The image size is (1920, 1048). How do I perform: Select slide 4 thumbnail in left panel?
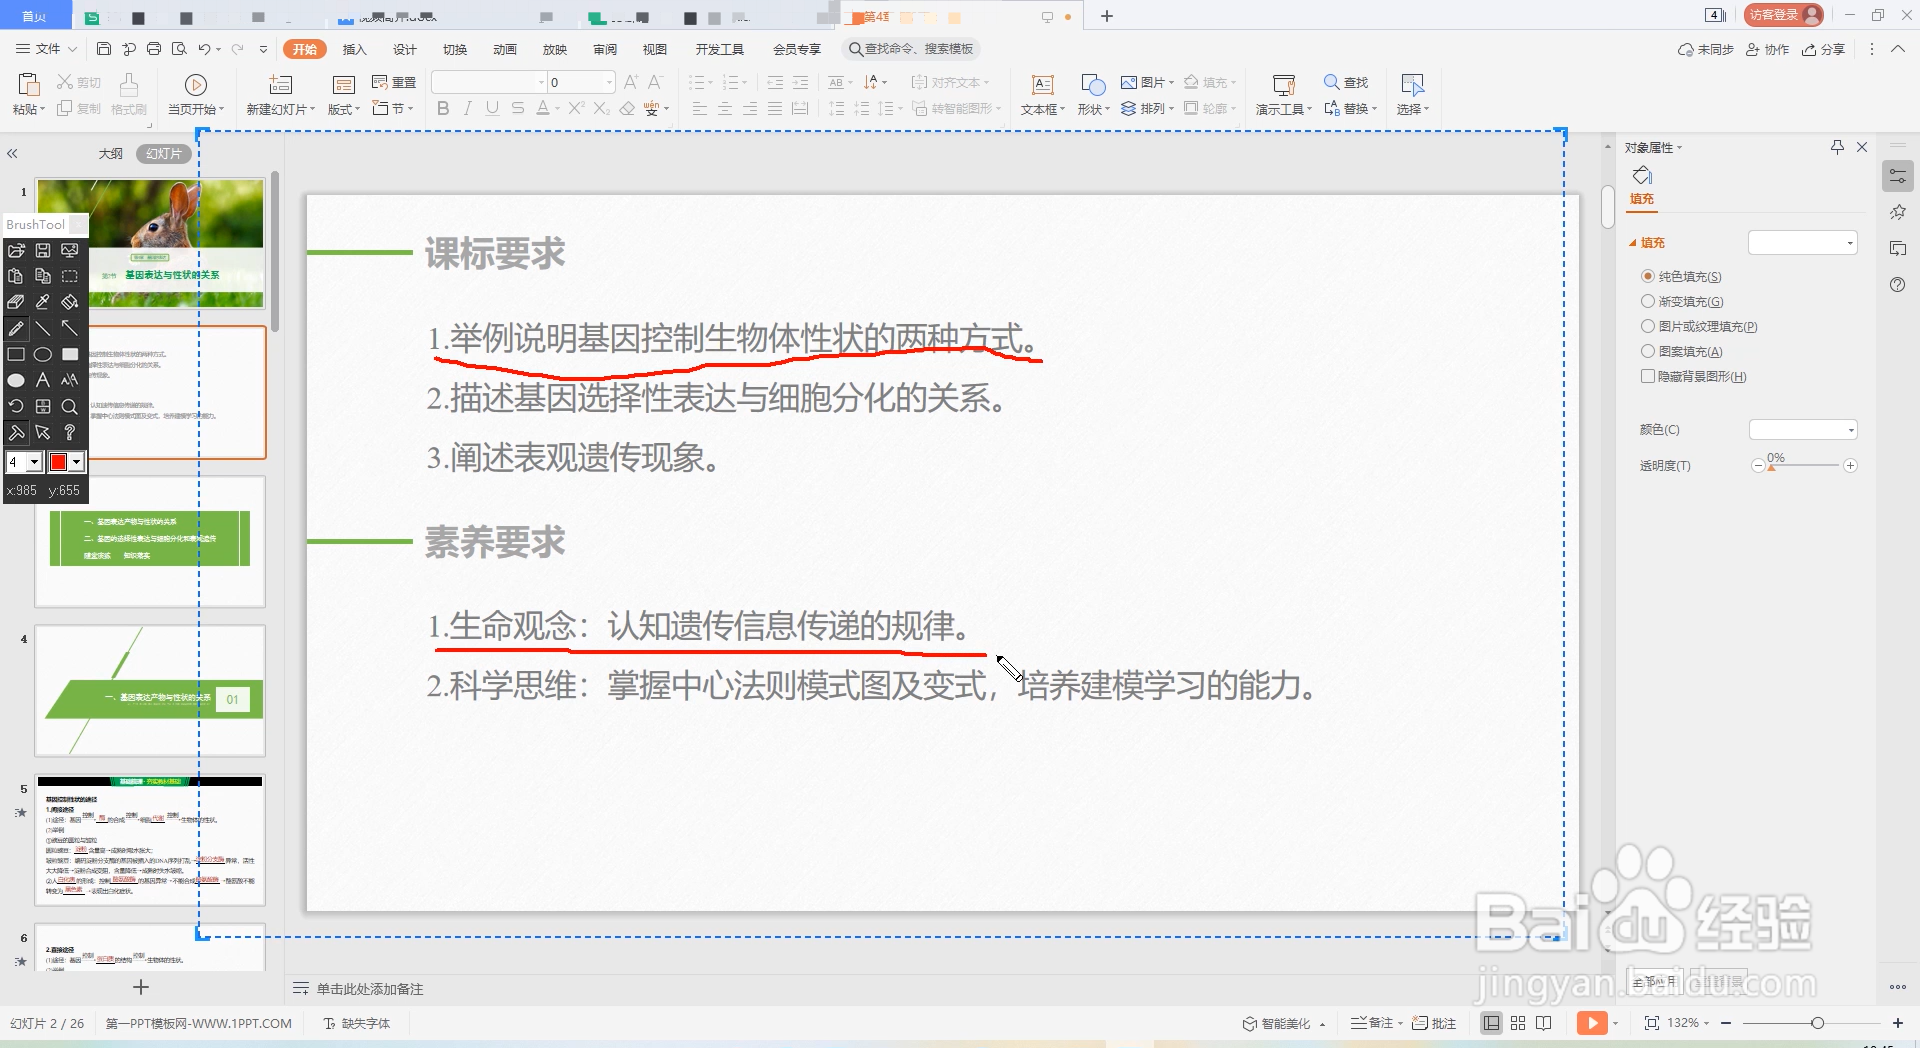coord(150,690)
